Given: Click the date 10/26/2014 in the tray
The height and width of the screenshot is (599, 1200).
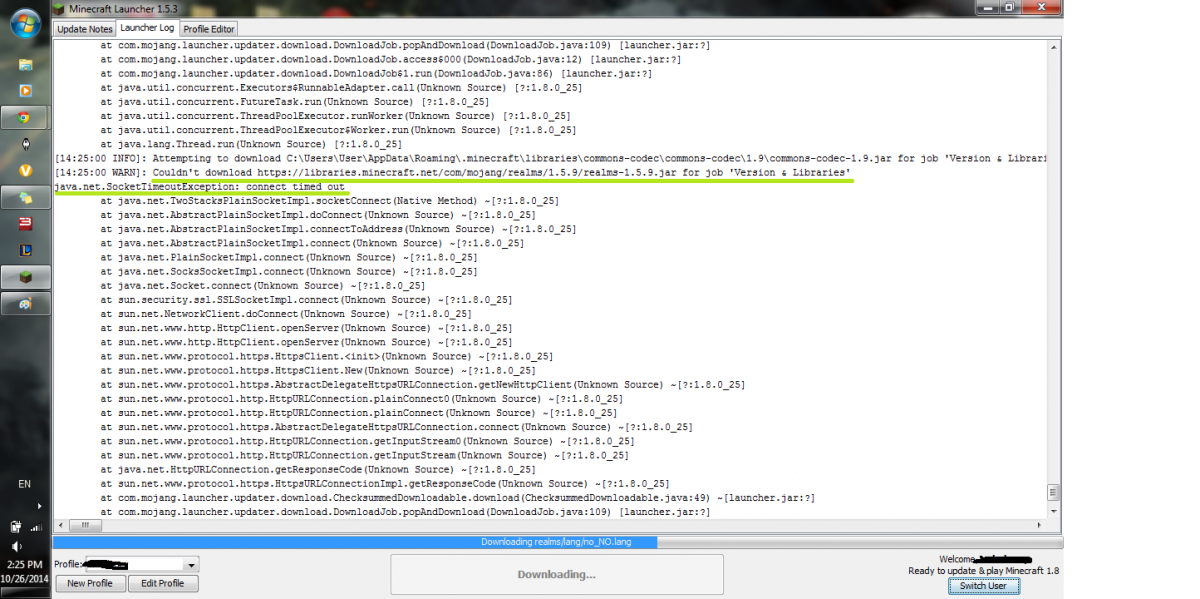Looking at the screenshot, I should (25, 580).
